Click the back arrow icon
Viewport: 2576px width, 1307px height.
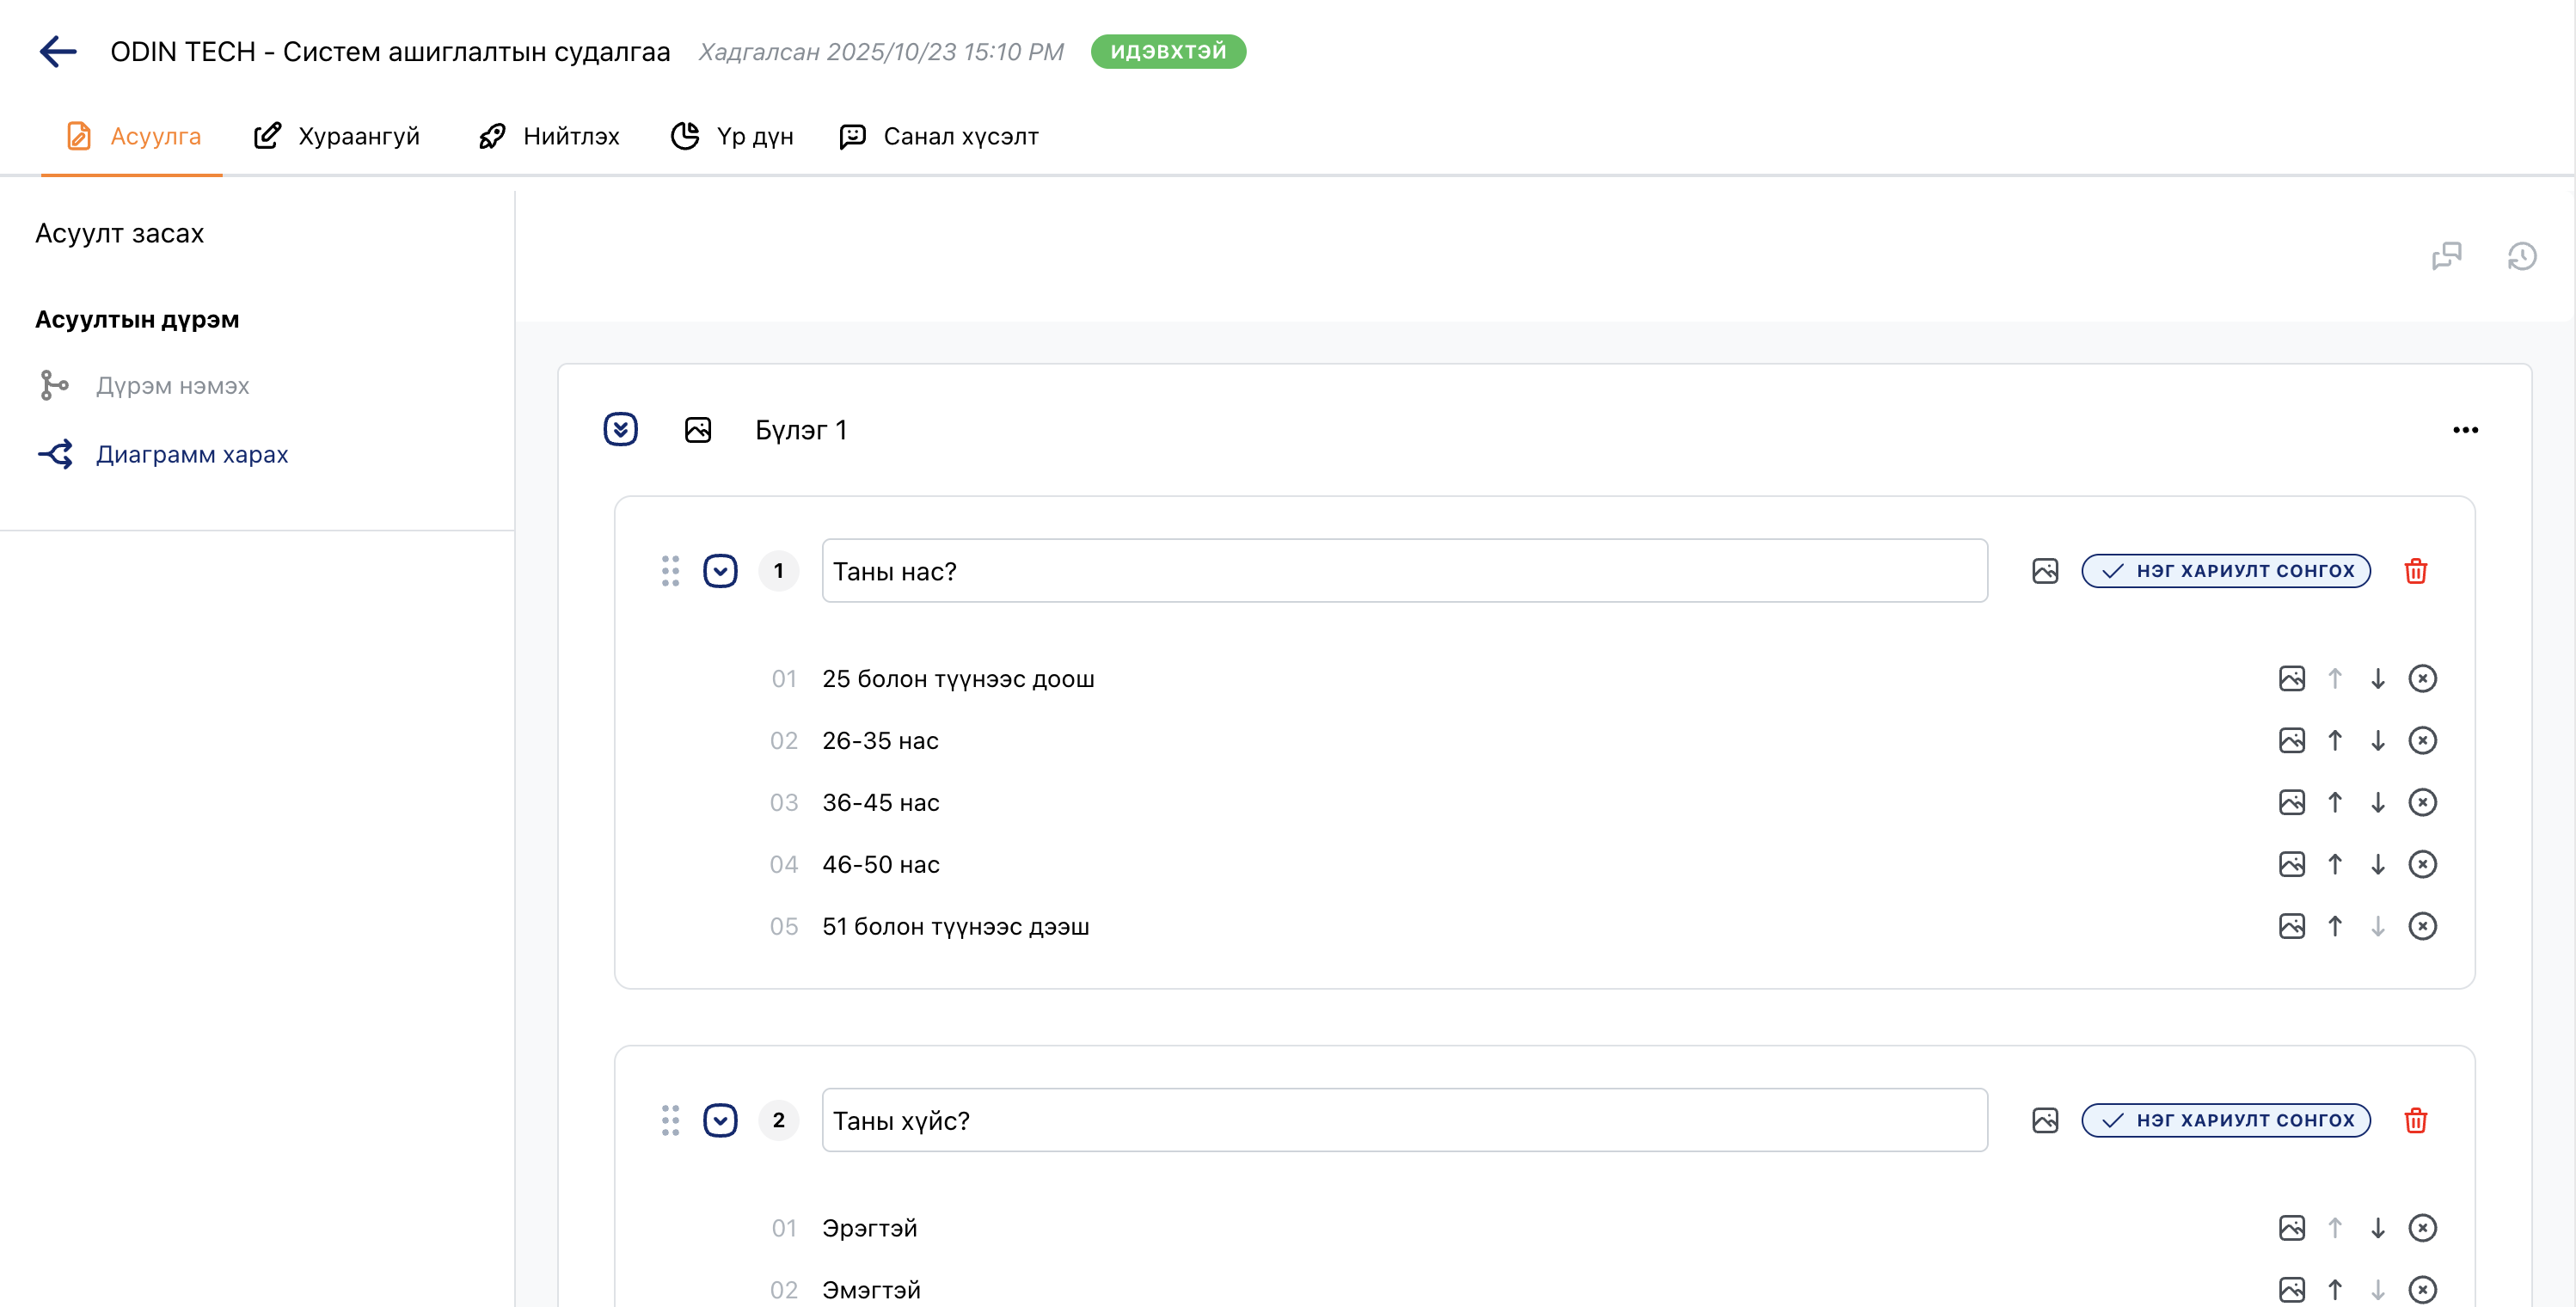tap(58, 51)
